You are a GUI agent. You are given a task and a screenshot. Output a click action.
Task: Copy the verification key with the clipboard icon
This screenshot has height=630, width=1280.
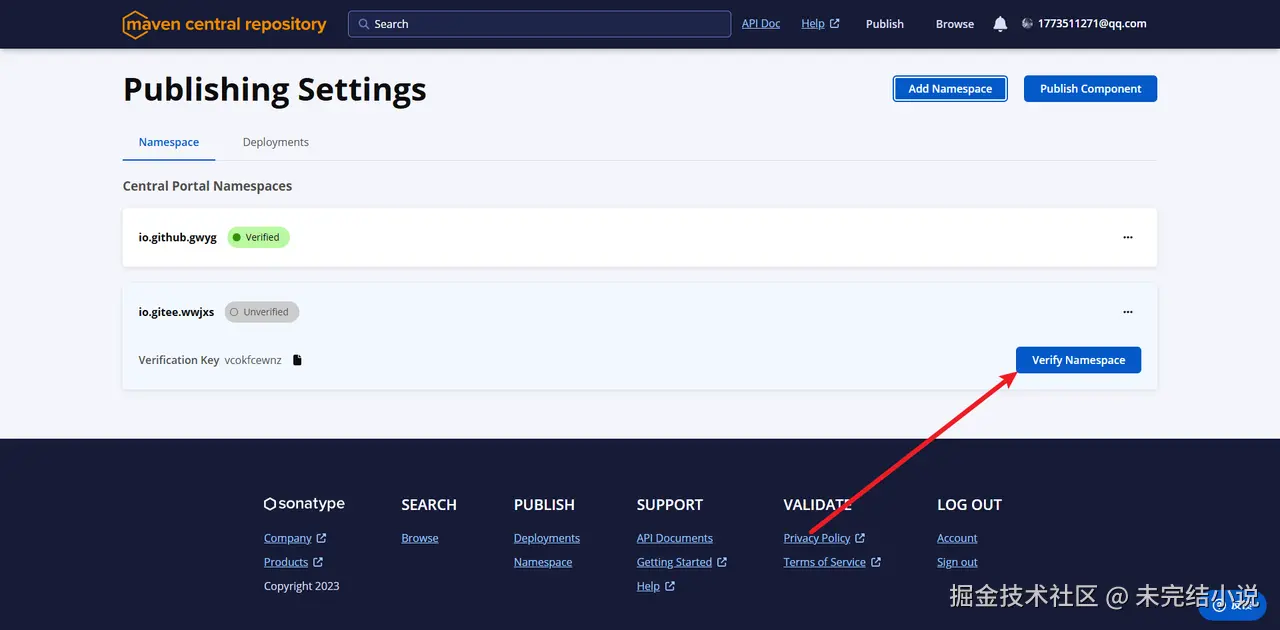click(297, 360)
